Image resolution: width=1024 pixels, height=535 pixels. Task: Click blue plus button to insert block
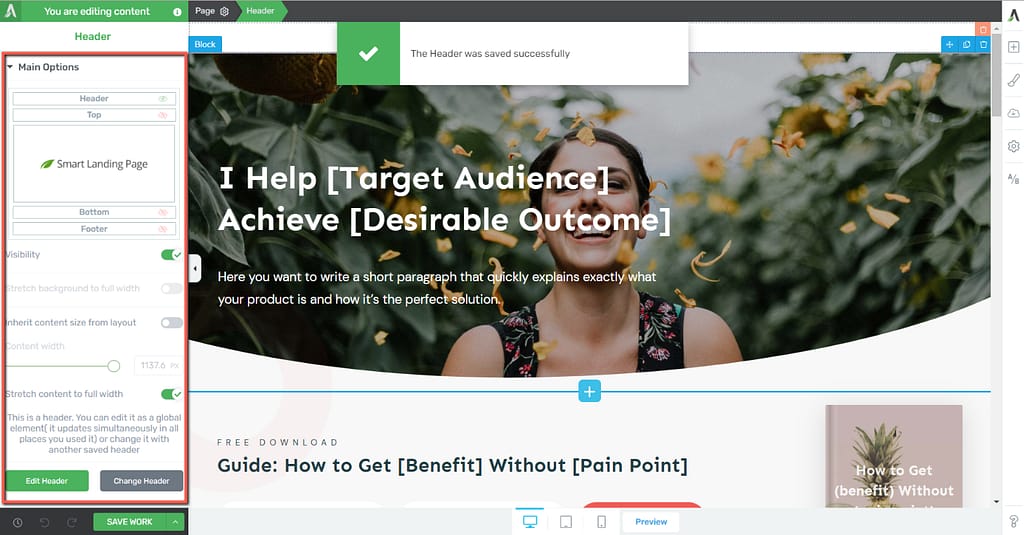point(589,391)
